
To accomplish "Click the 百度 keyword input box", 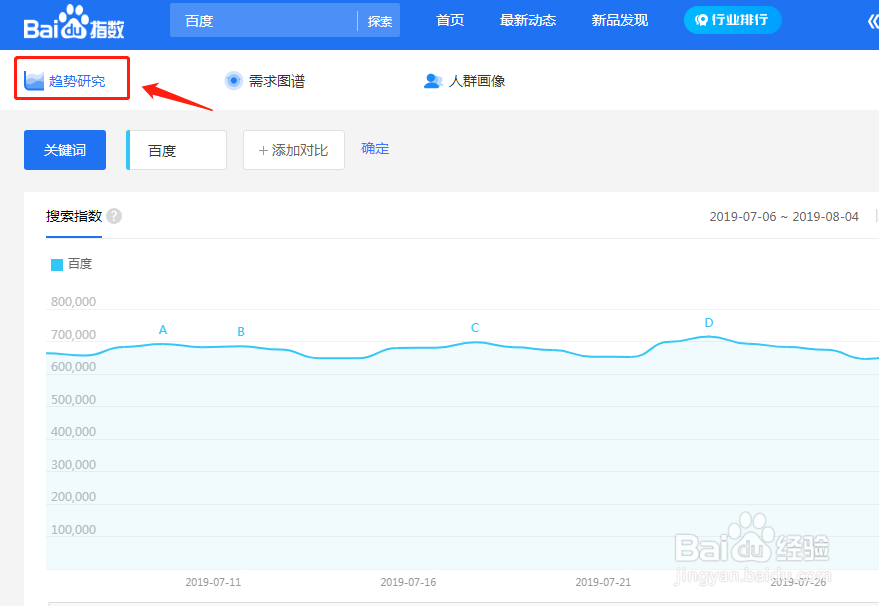I will [177, 150].
